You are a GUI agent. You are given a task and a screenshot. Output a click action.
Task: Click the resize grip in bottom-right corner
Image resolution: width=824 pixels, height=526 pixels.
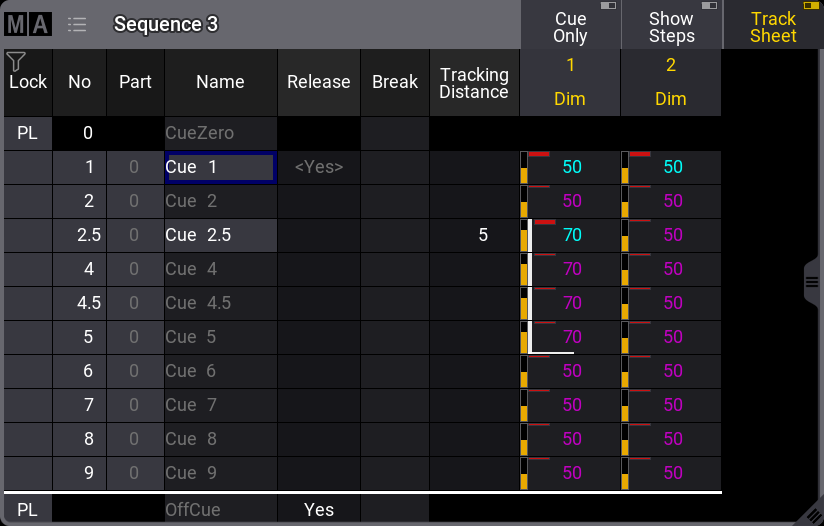(813, 515)
